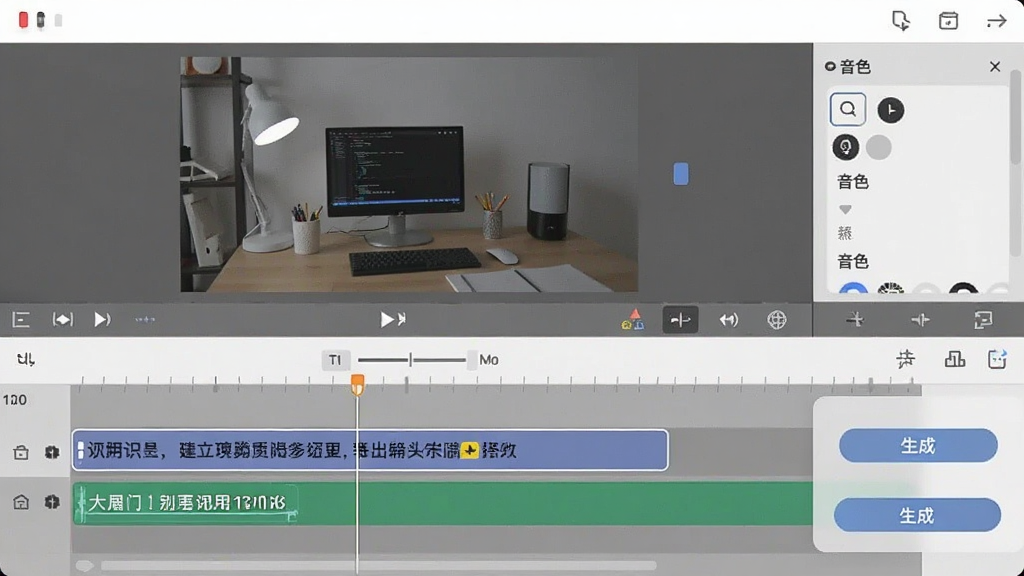Click the vertical scrollbar of the 音色 panel

(x=1016, y=118)
